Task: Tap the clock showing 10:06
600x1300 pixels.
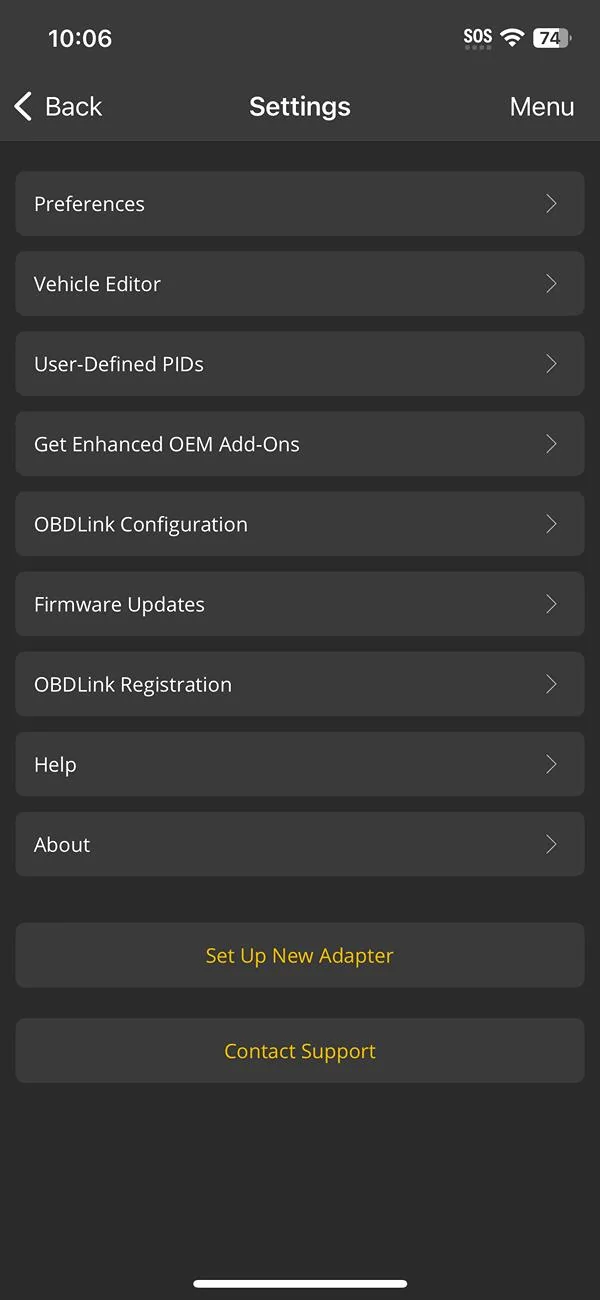Action: pyautogui.click(x=80, y=38)
